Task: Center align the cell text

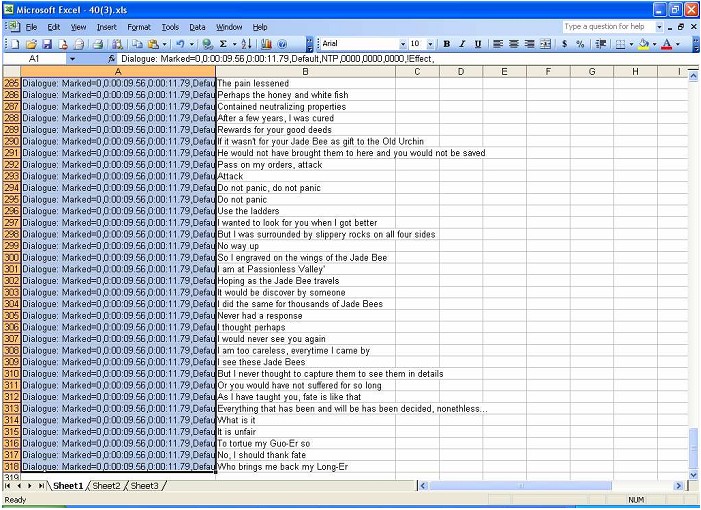Action: [514, 44]
